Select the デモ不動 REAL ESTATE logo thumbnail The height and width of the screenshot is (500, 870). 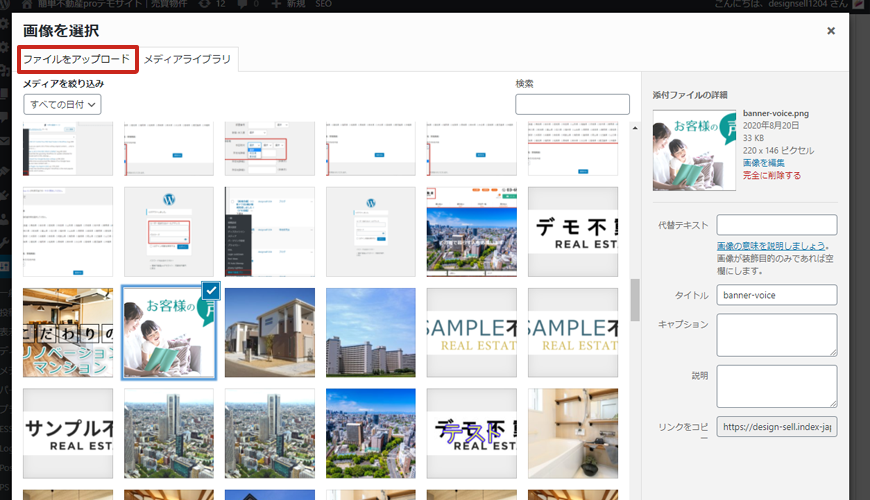[573, 231]
